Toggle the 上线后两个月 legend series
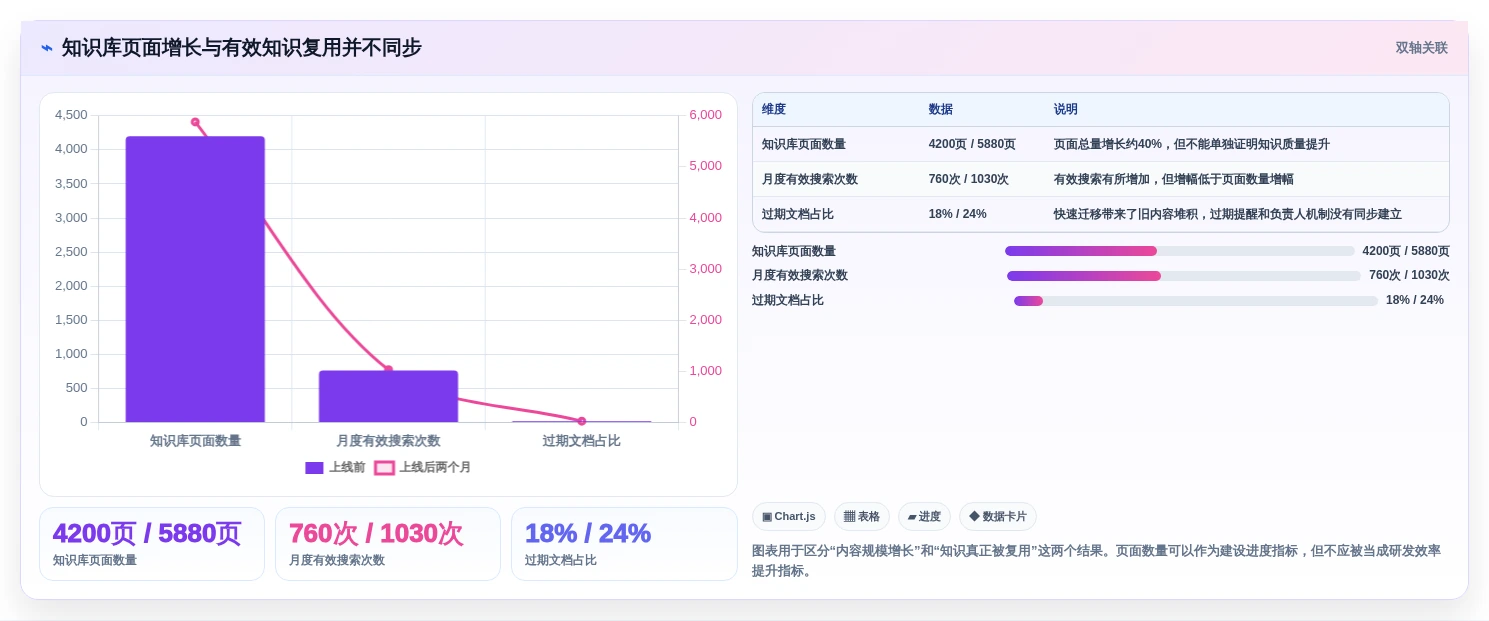 pyautogui.click(x=422, y=467)
